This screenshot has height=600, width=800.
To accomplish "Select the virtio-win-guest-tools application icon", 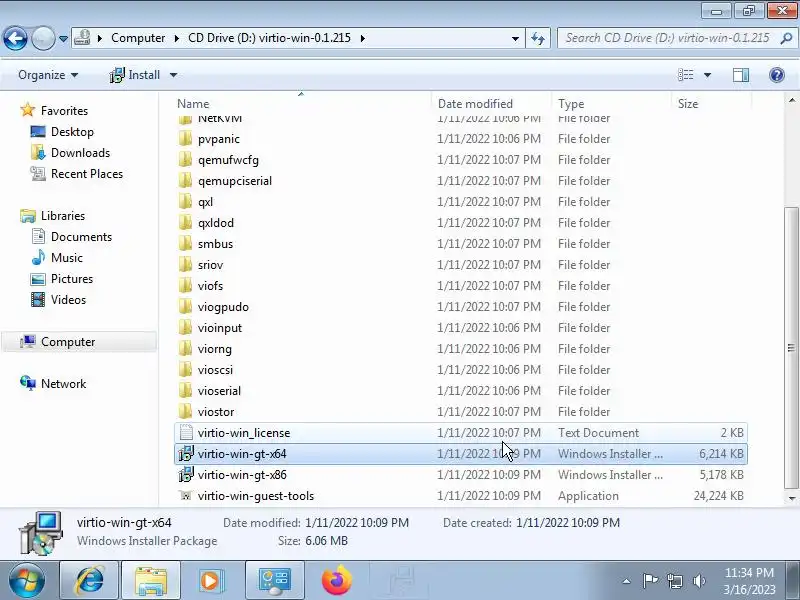I will coord(186,495).
